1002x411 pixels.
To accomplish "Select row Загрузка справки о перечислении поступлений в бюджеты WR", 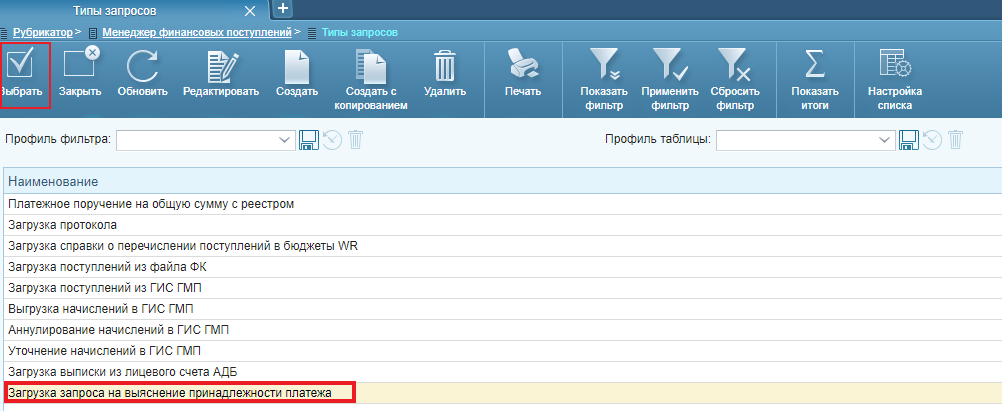I will [501, 246].
